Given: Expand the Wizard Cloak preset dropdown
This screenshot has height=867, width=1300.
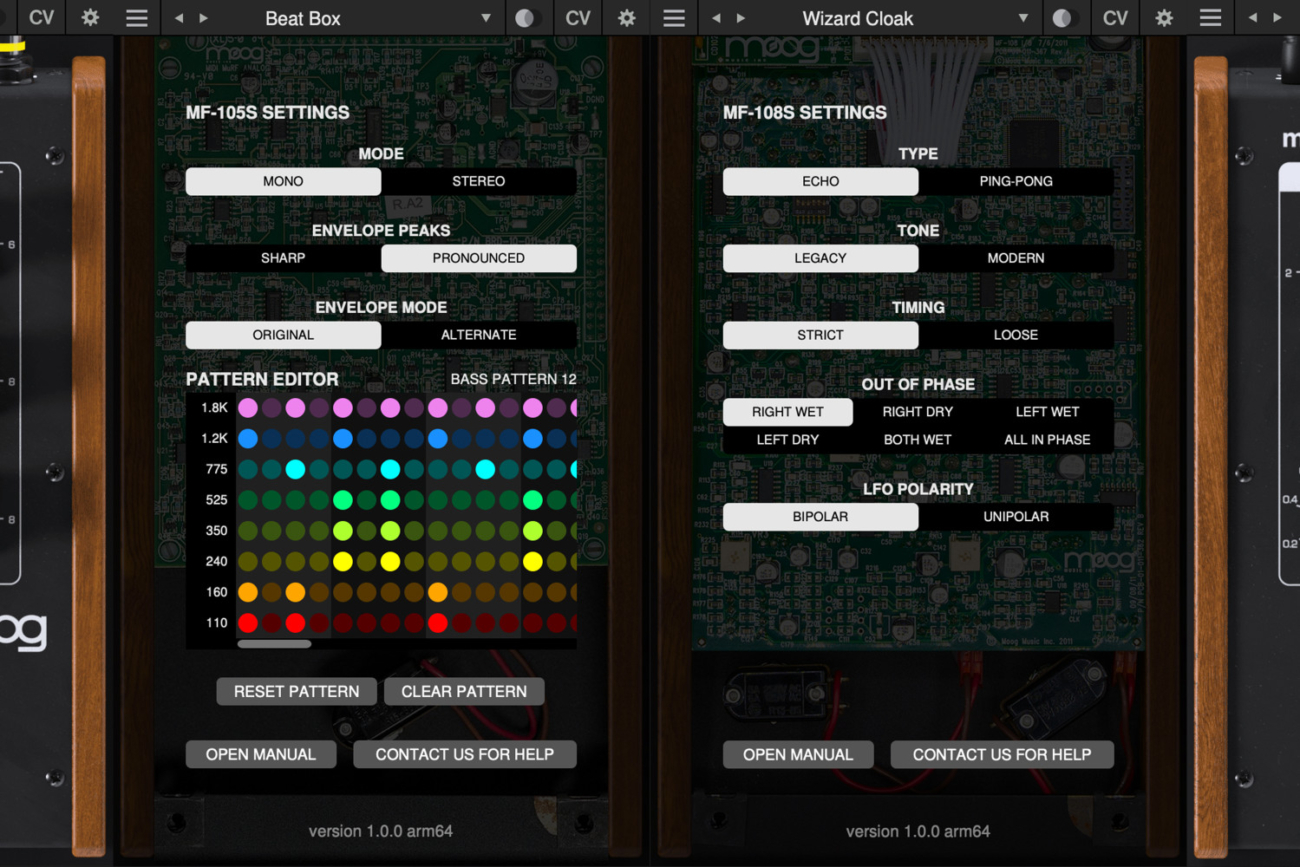Looking at the screenshot, I should (1022, 18).
